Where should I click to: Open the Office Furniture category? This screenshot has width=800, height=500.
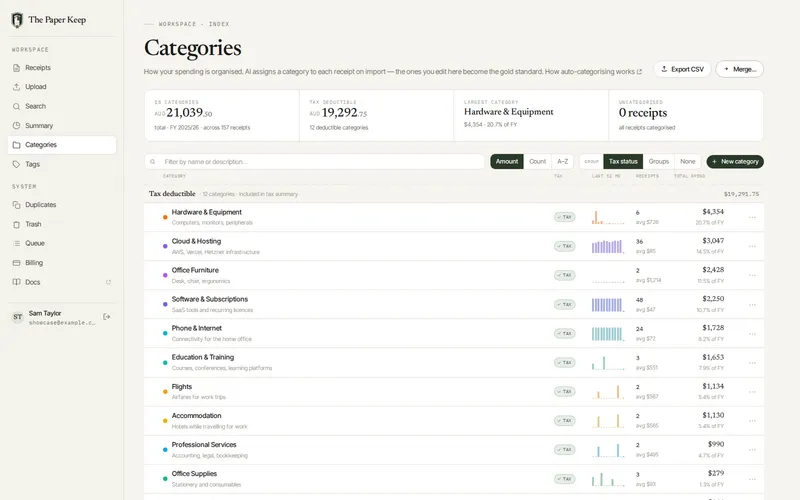click(454, 276)
